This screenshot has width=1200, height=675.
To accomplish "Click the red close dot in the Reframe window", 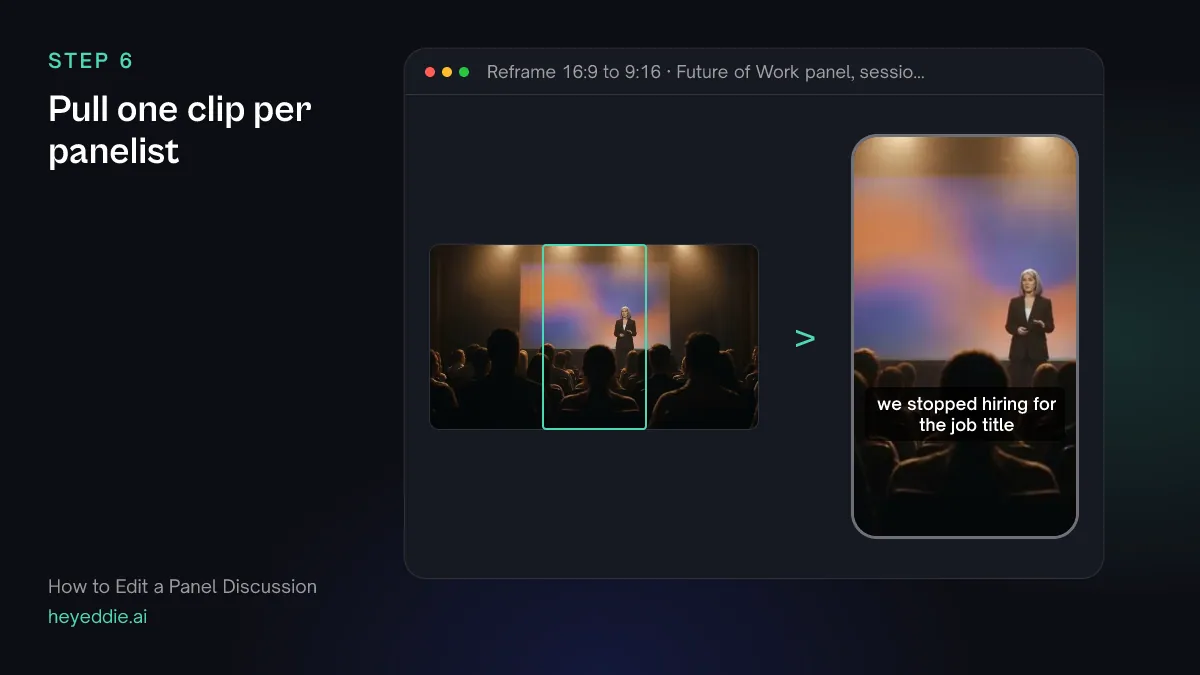I will (x=430, y=73).
